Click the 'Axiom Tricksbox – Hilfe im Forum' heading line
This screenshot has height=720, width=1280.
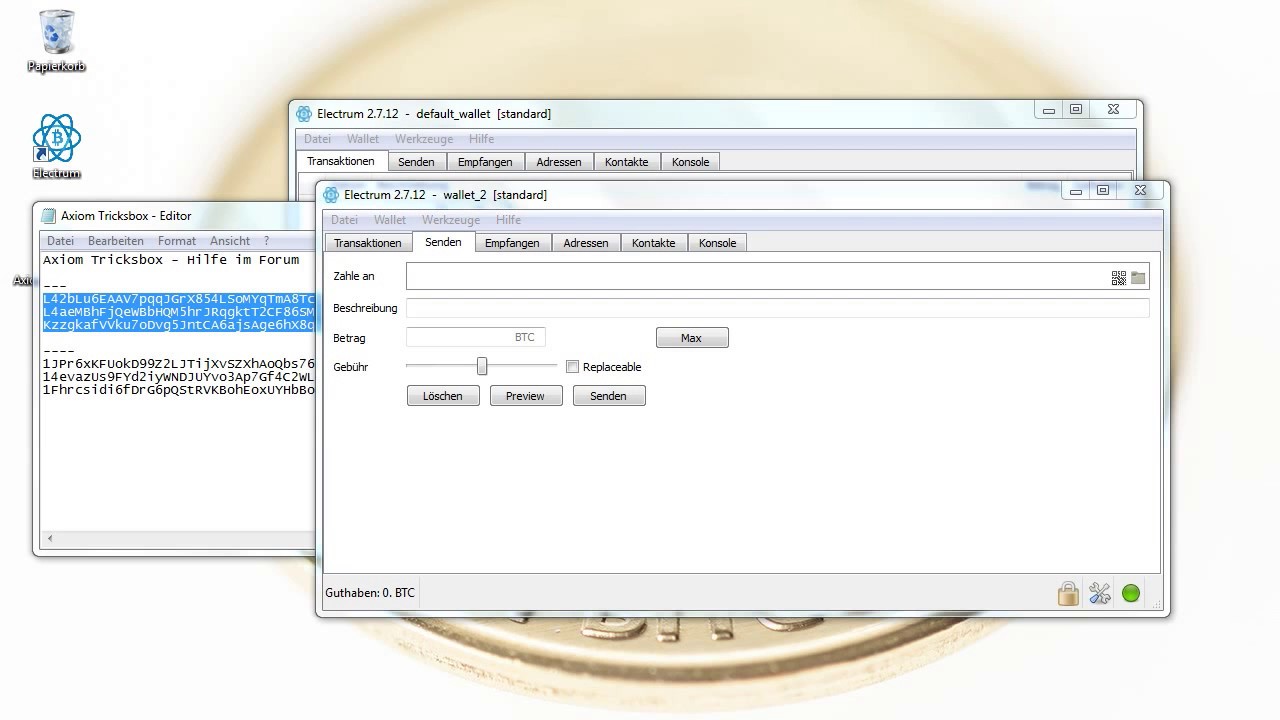pos(171,259)
